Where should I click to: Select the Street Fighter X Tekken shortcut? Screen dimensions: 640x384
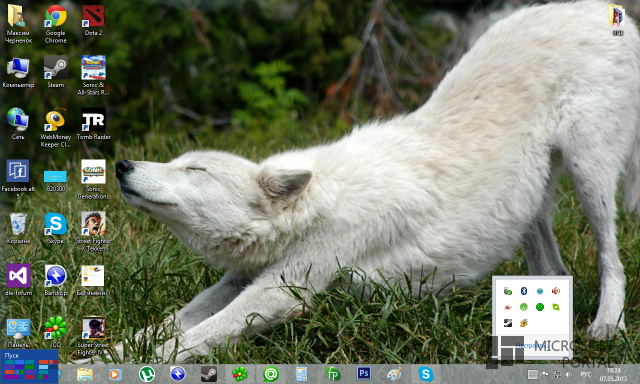(93, 231)
